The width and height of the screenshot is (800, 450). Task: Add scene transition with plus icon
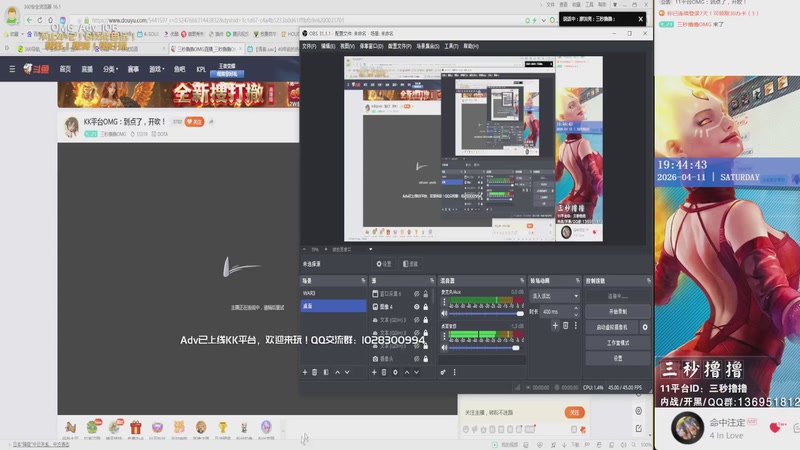555,326
